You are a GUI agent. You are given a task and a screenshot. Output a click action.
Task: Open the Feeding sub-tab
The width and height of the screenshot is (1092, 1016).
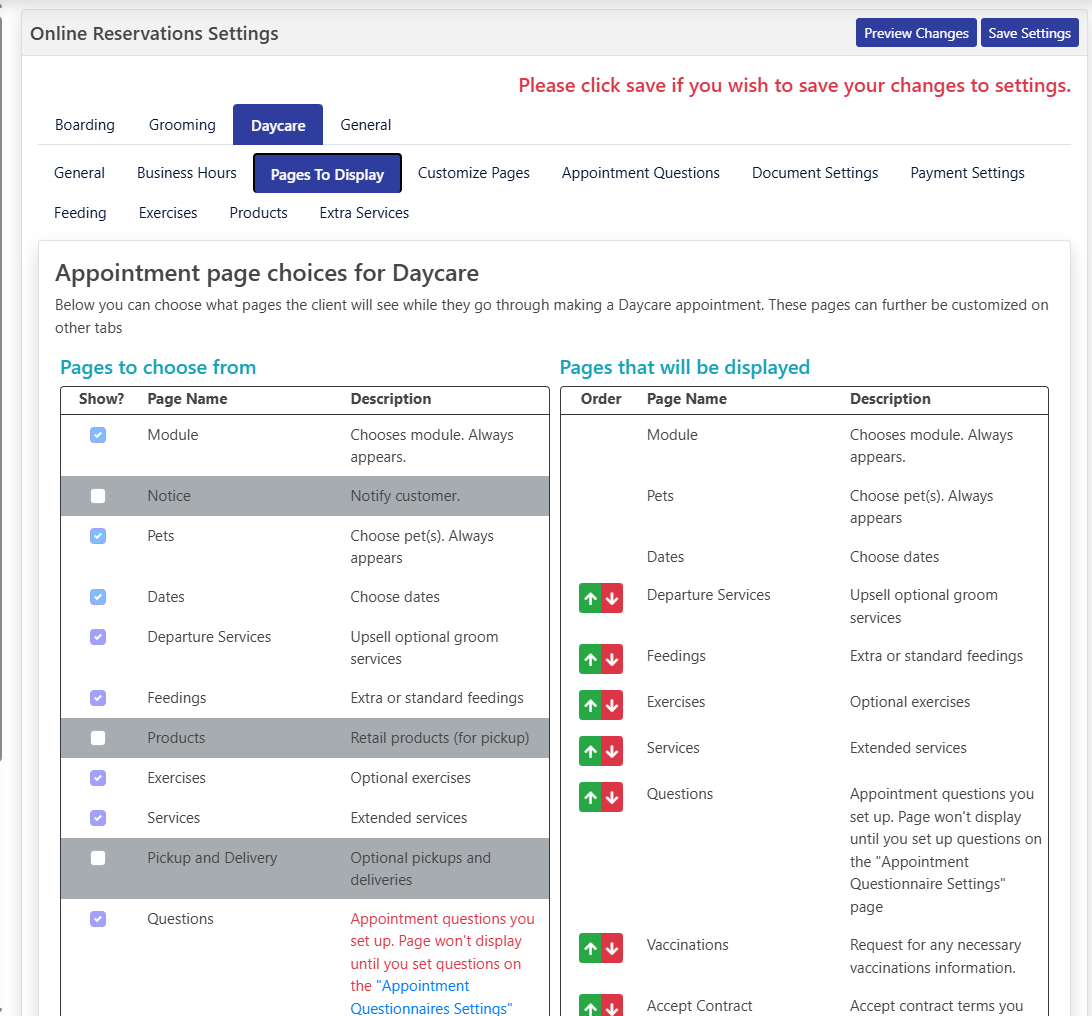coord(80,213)
